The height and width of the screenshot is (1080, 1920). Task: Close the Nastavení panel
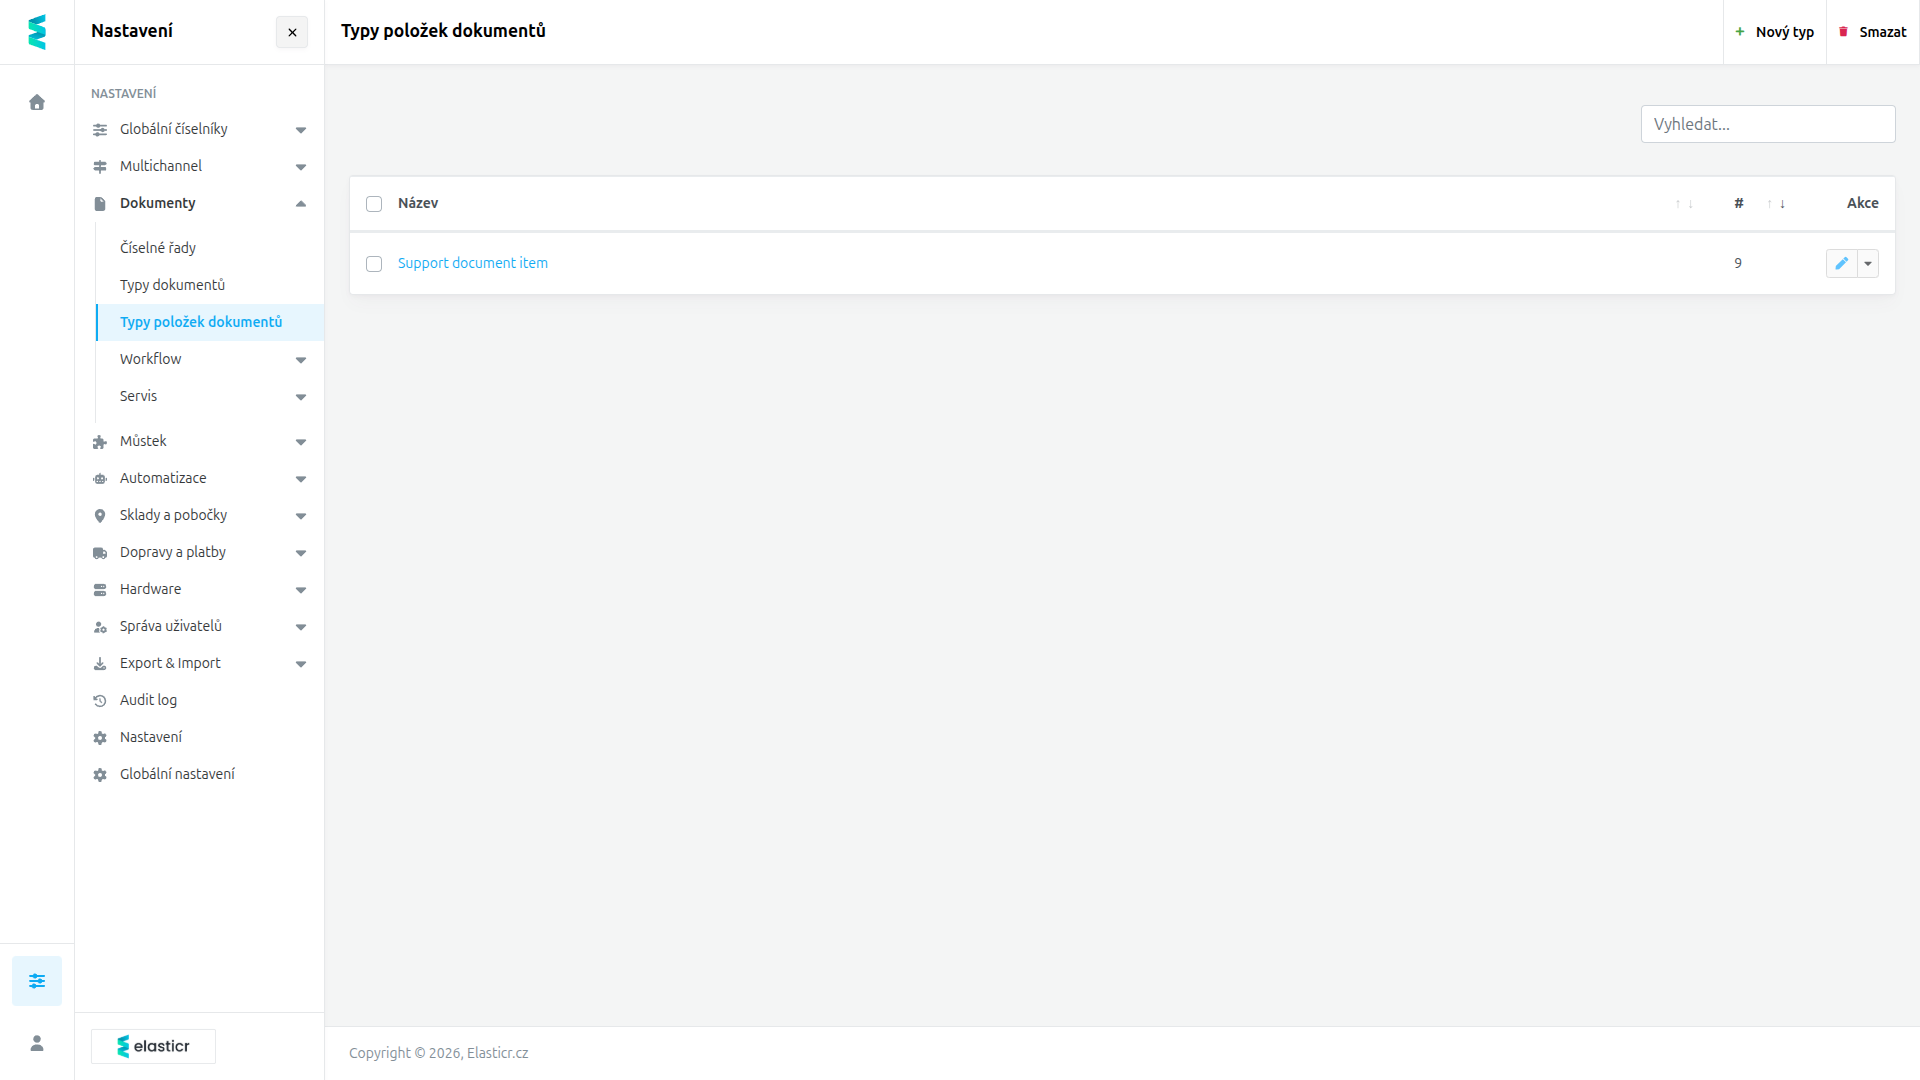(292, 32)
